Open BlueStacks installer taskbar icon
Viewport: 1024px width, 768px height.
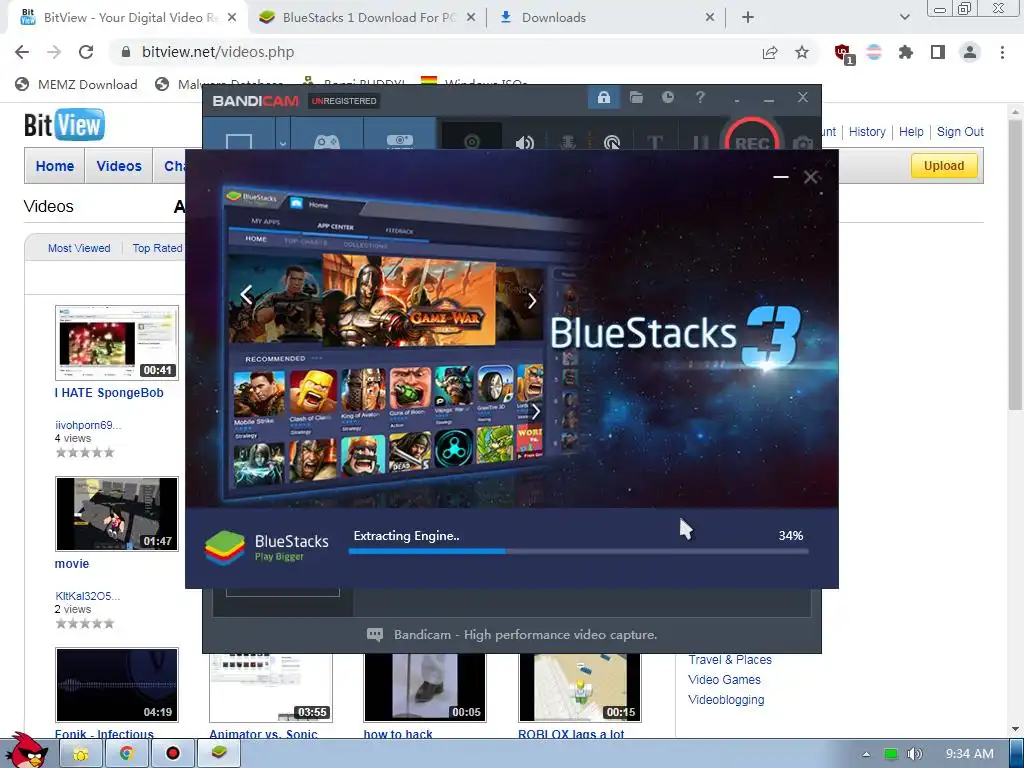pos(219,754)
